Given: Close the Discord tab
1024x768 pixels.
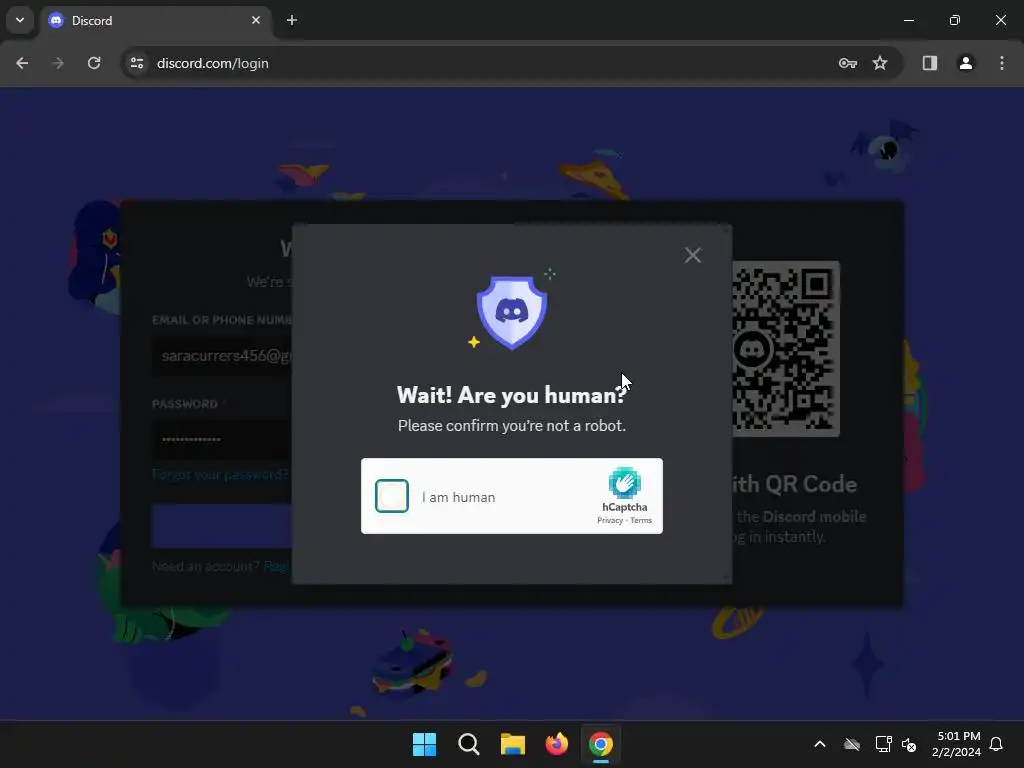Looking at the screenshot, I should coord(256,20).
